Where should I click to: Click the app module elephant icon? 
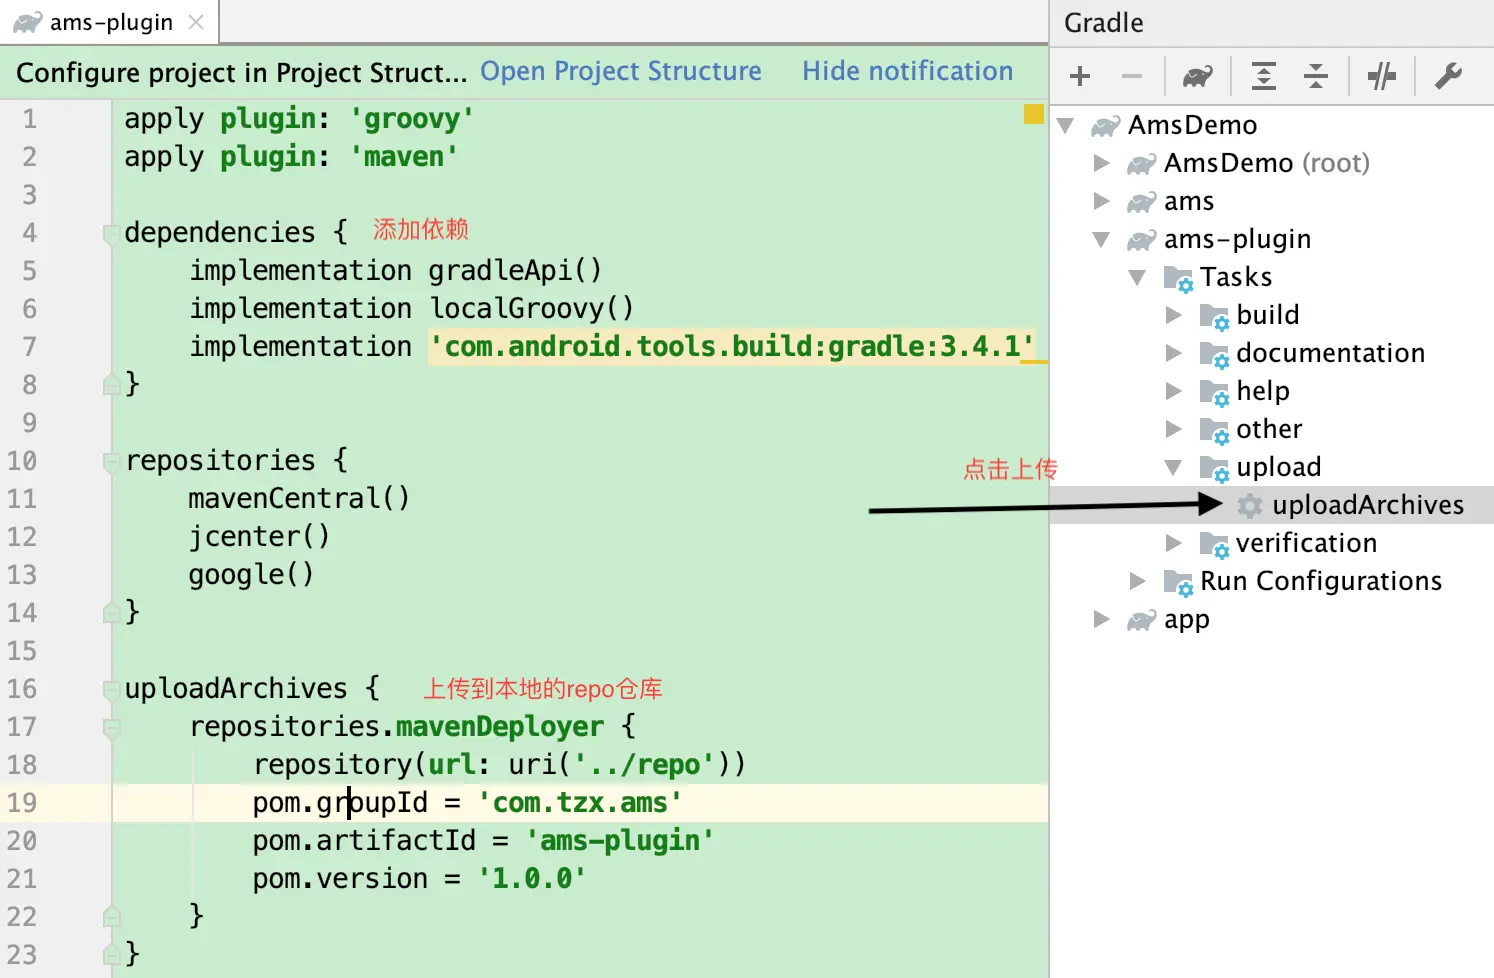(x=1142, y=620)
